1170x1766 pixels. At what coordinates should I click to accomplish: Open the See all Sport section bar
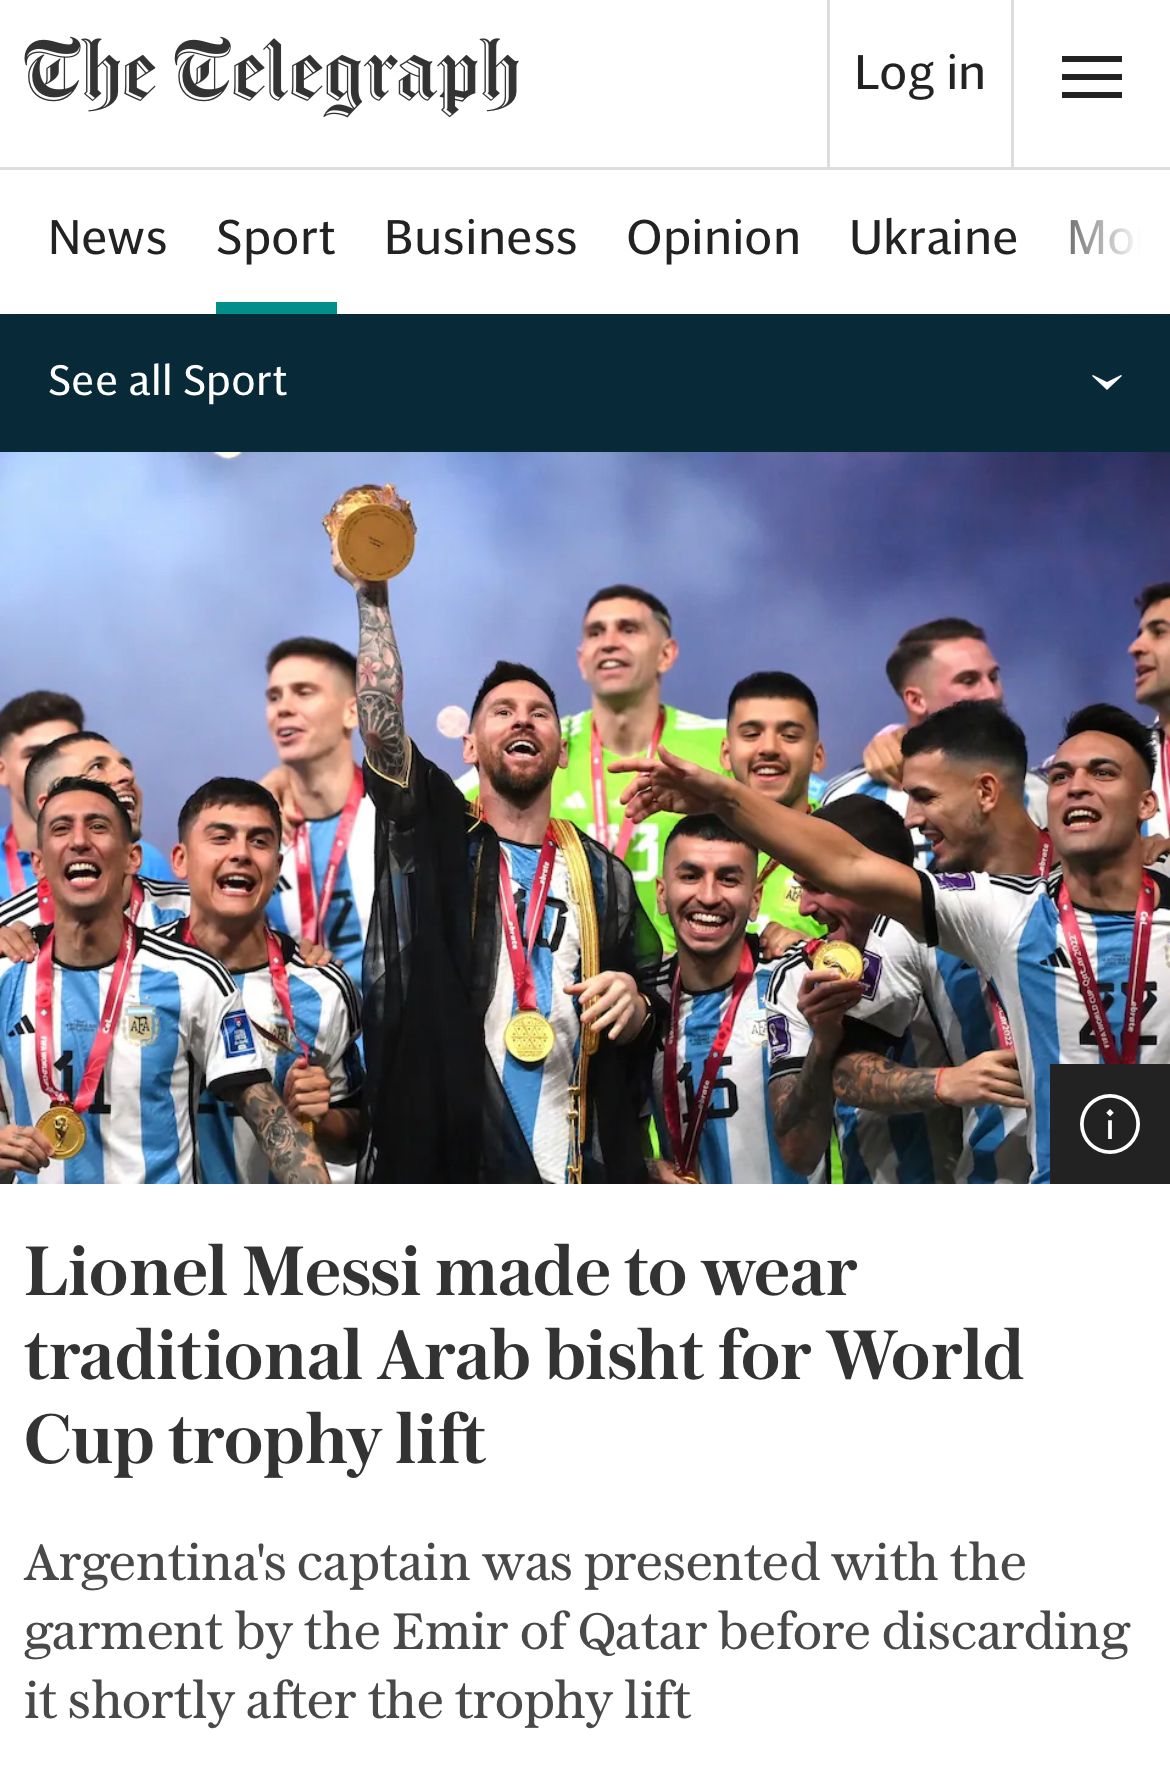pyautogui.click(x=585, y=382)
